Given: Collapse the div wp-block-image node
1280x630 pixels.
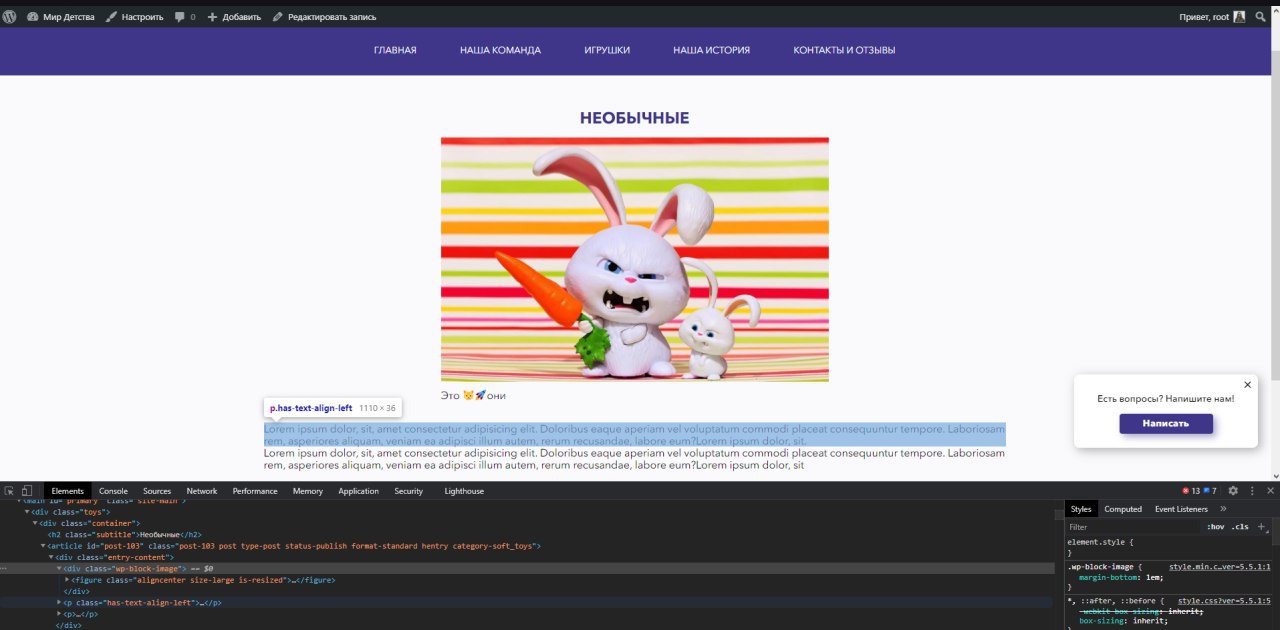Looking at the screenshot, I should click(59, 568).
